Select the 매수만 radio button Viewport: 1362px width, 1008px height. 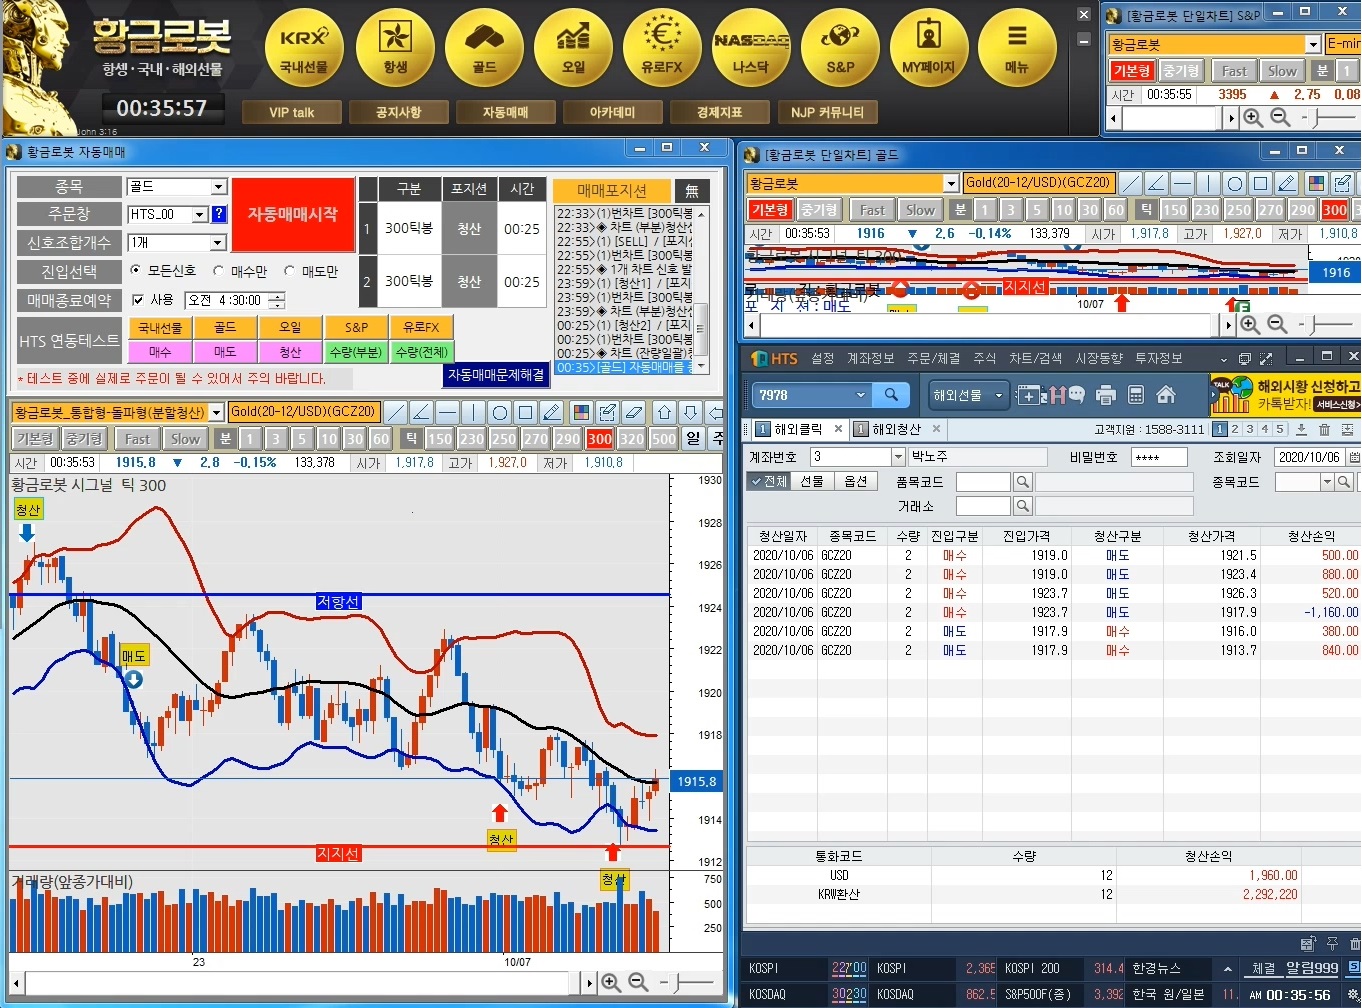point(219,271)
